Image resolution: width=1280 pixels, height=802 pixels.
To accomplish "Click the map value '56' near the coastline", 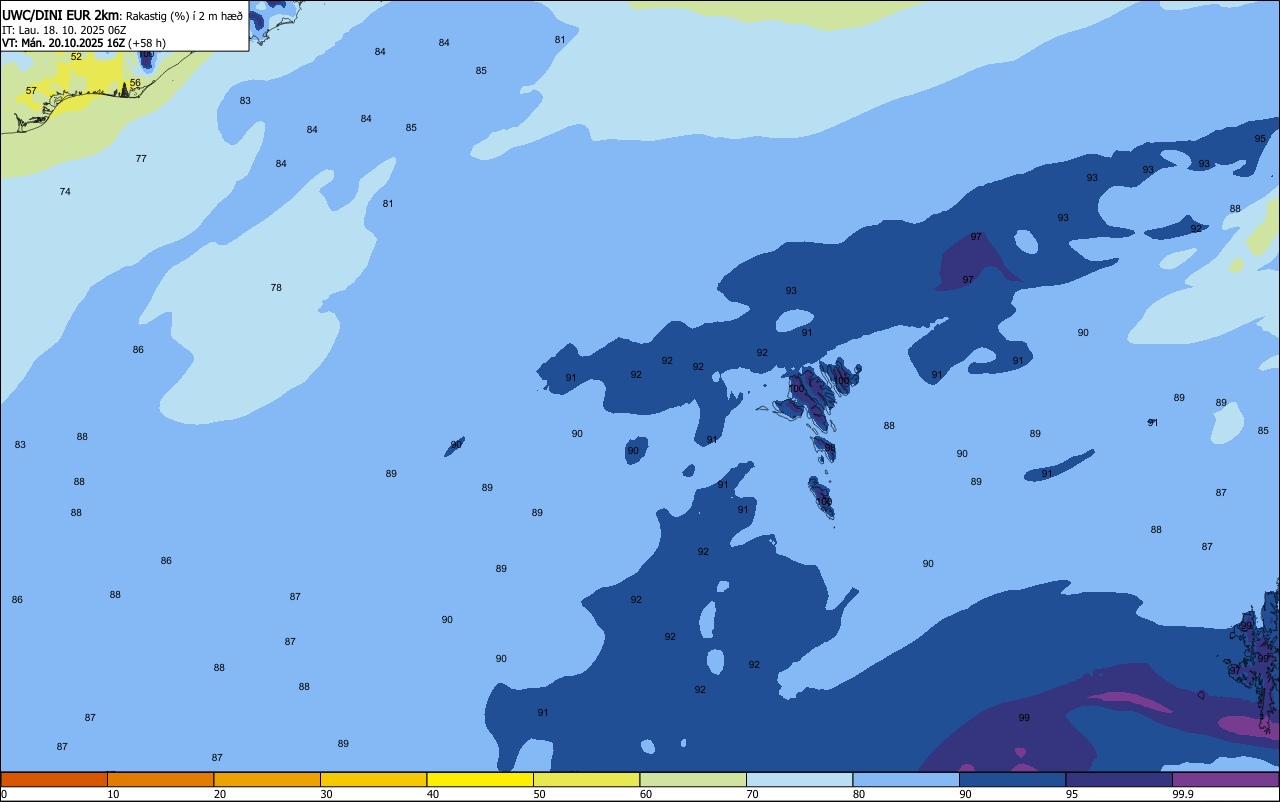I will pyautogui.click(x=135, y=83).
